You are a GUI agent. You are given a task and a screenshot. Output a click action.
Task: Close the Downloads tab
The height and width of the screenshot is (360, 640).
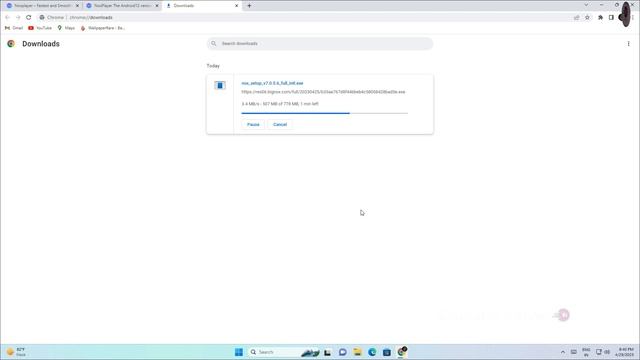coord(236,6)
